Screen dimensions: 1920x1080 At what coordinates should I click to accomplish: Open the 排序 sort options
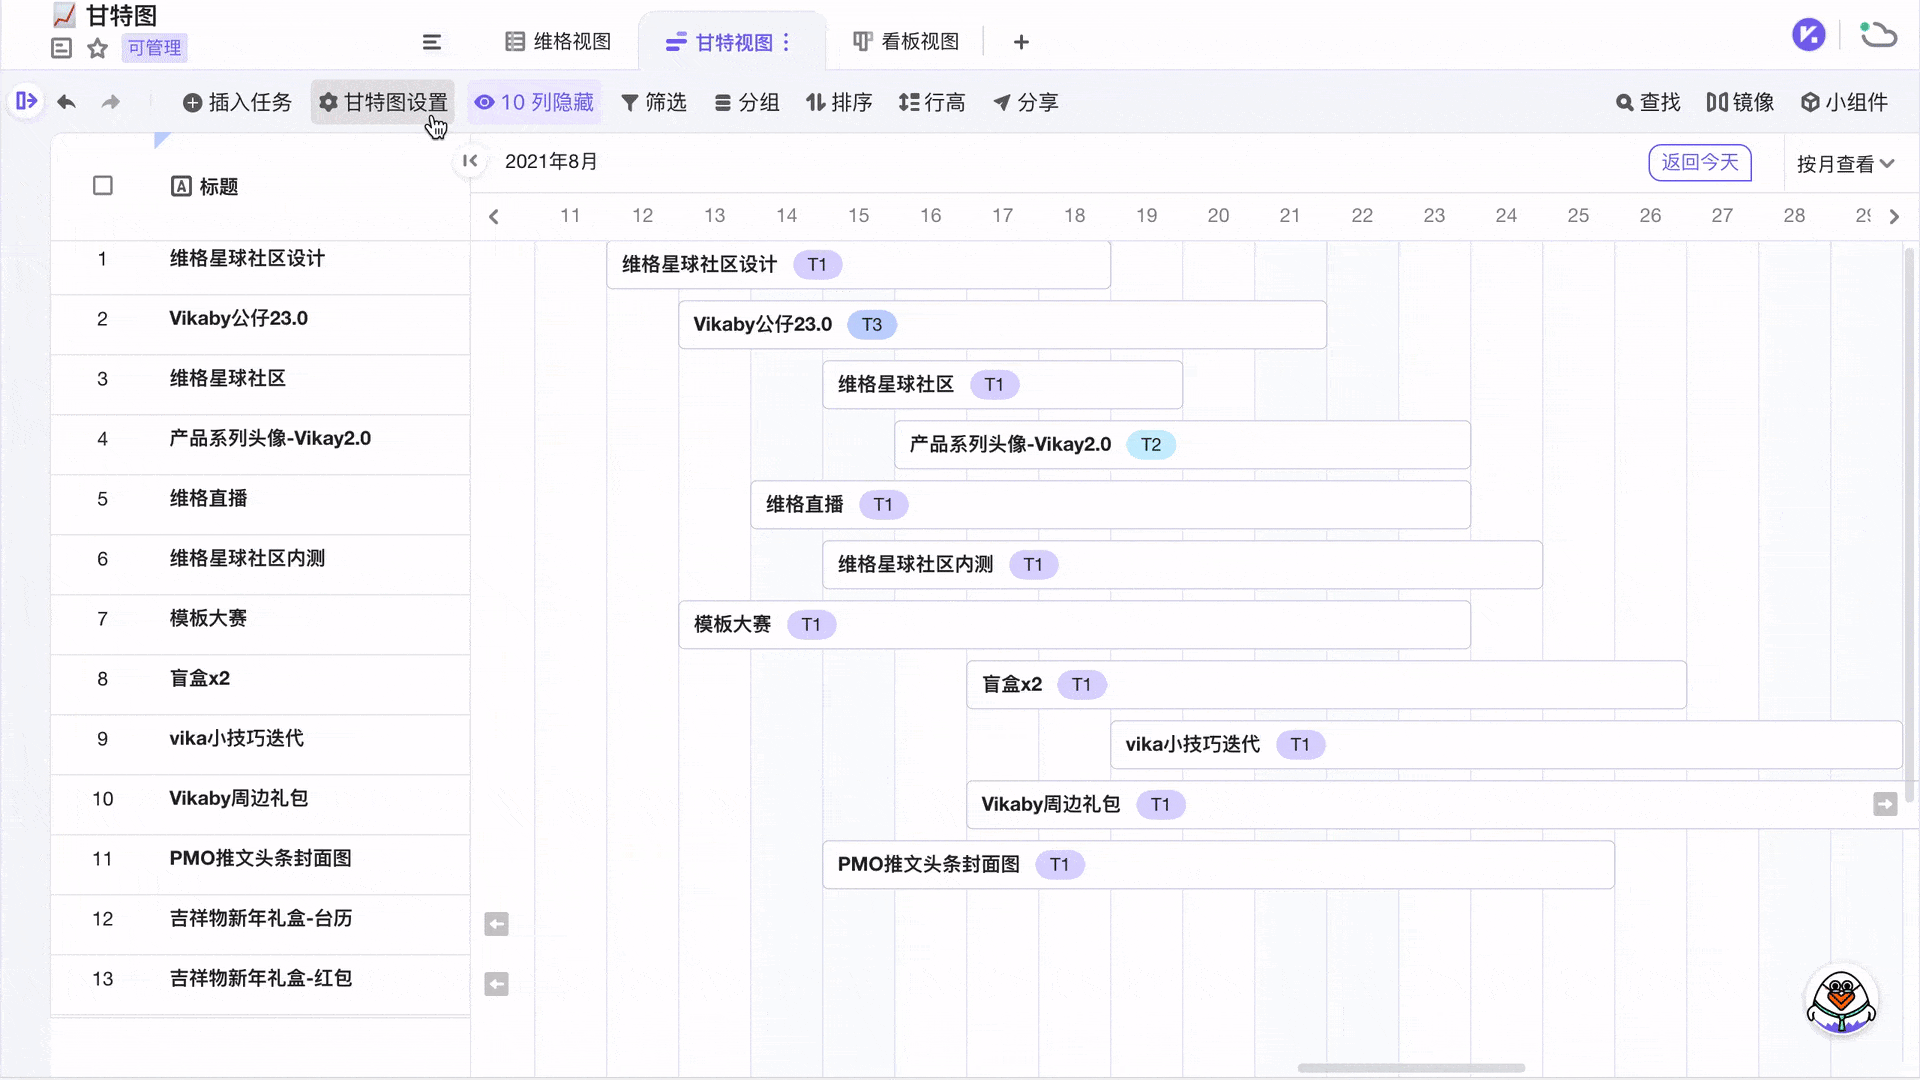pos(839,102)
